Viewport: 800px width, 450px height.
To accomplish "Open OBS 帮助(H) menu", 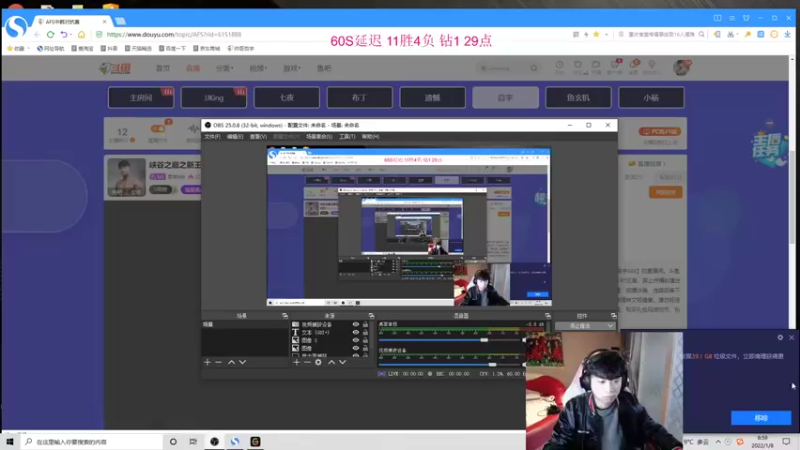I will click(370, 137).
